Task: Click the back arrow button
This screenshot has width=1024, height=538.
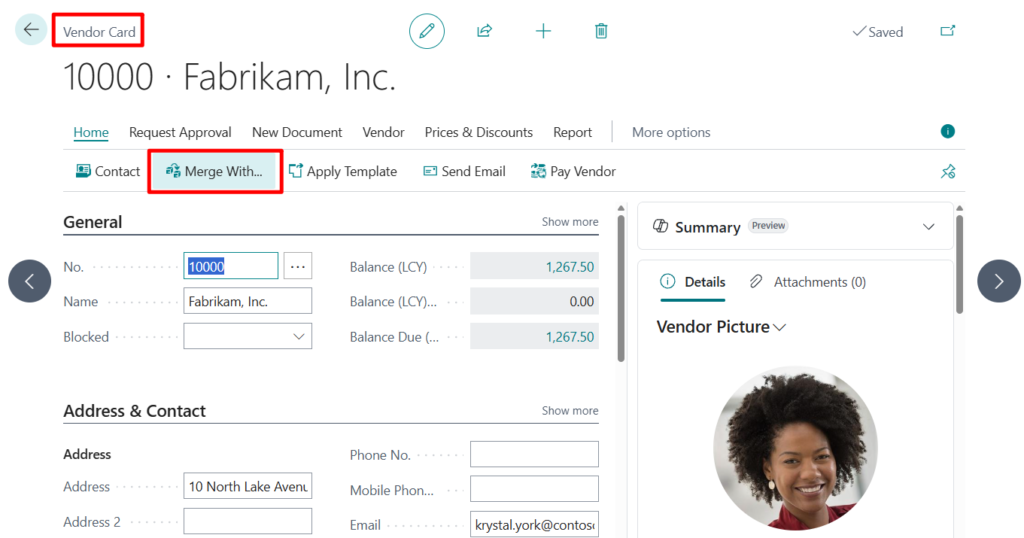Action: [31, 30]
